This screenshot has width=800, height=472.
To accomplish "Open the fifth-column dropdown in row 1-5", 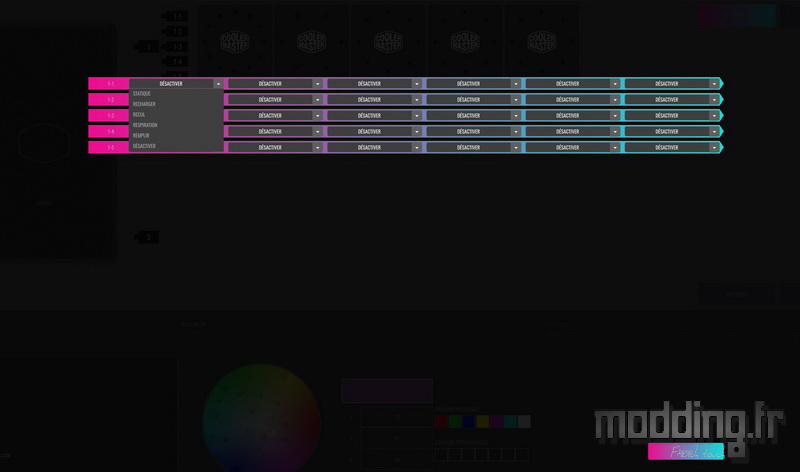I will pyautogui.click(x=573, y=147).
